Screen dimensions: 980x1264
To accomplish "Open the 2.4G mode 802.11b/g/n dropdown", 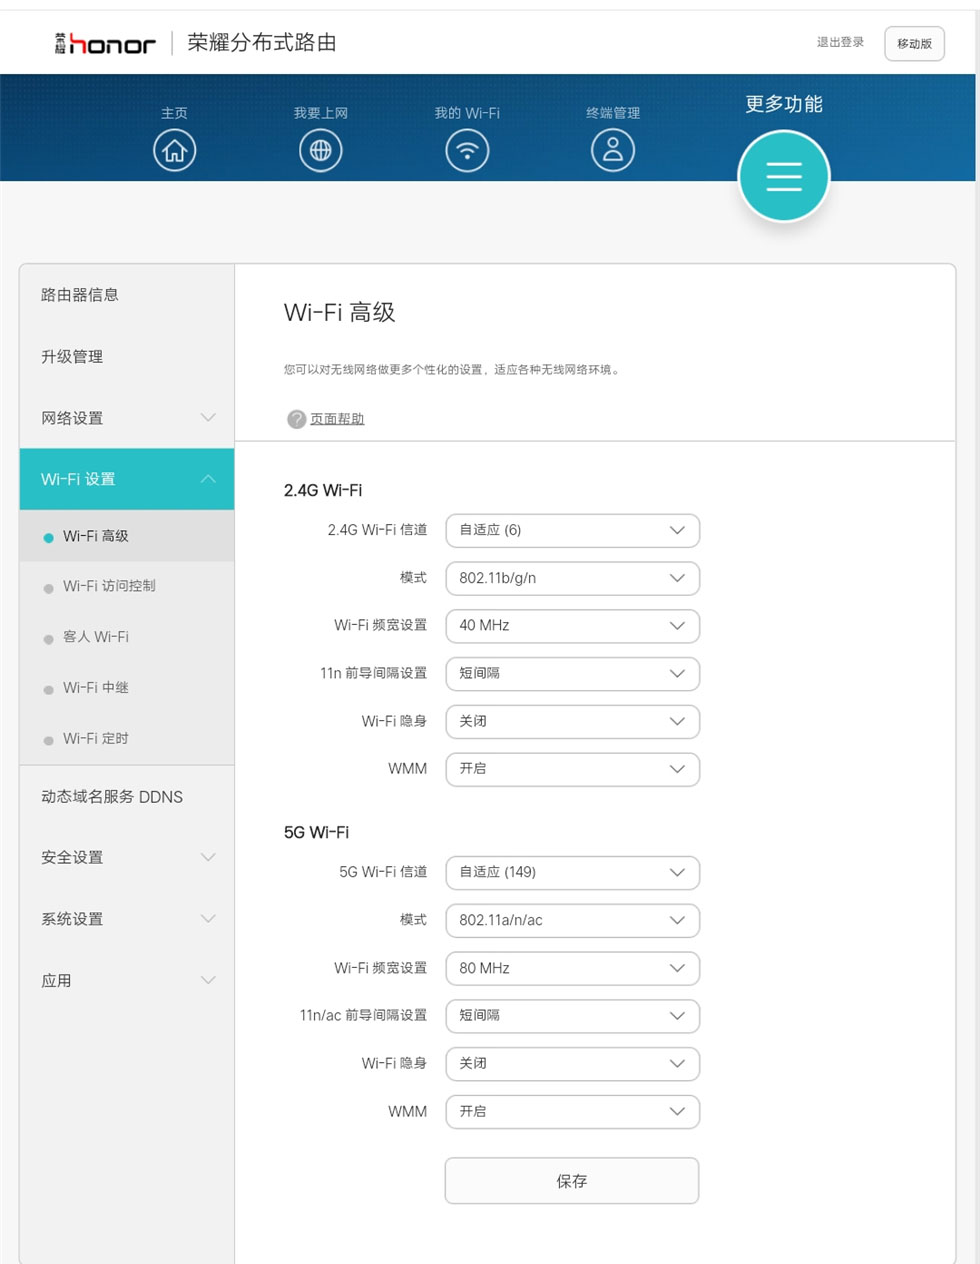I will [x=572, y=578].
